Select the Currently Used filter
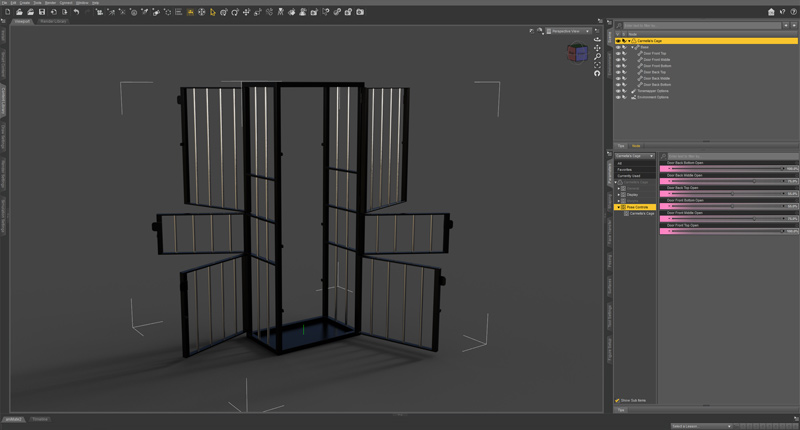 pyautogui.click(x=629, y=175)
